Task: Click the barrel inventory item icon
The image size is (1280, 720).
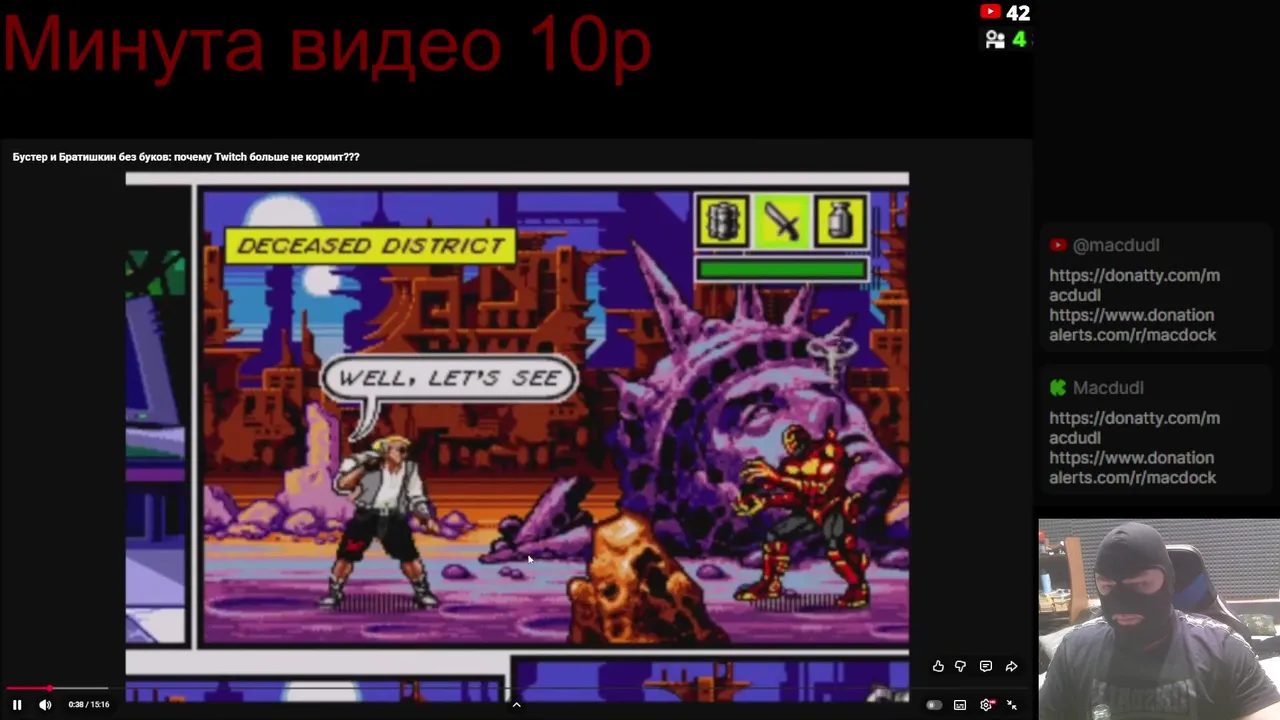Action: (722, 221)
